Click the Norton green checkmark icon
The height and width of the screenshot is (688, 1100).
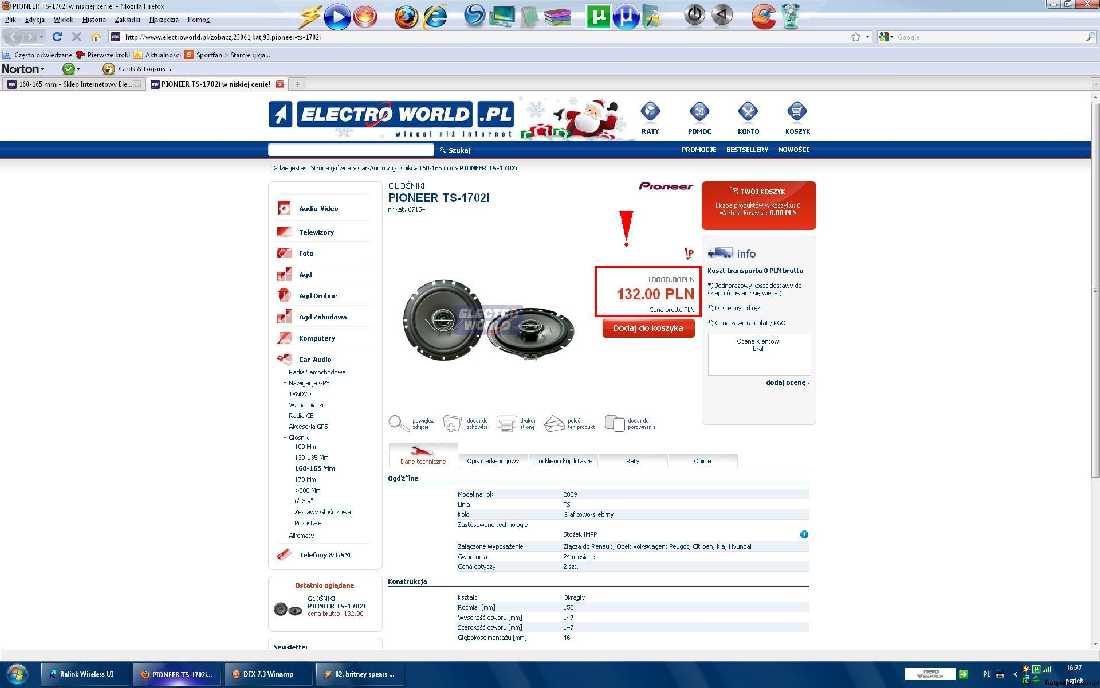pos(68,69)
